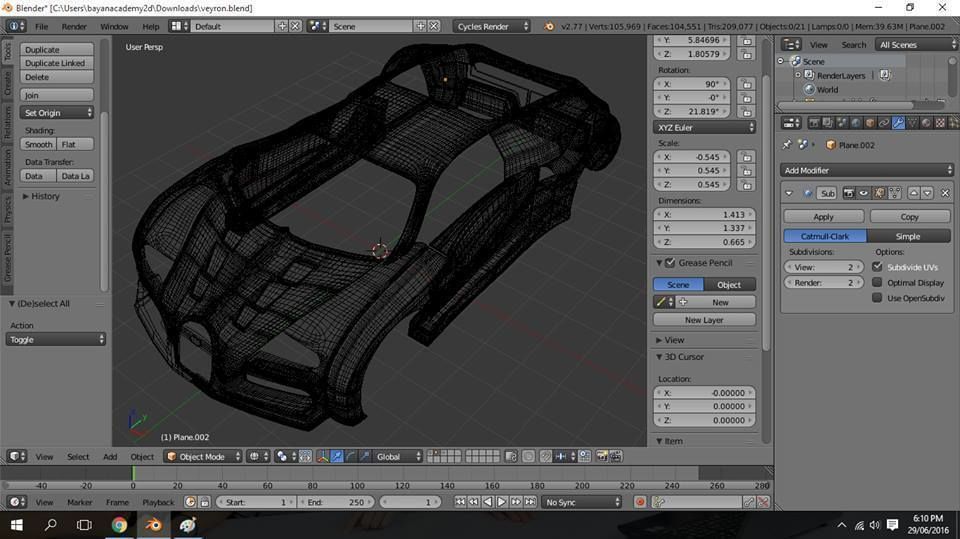Click the timeline use preview range clock icon
The image size is (960, 539).
click(x=190, y=502)
